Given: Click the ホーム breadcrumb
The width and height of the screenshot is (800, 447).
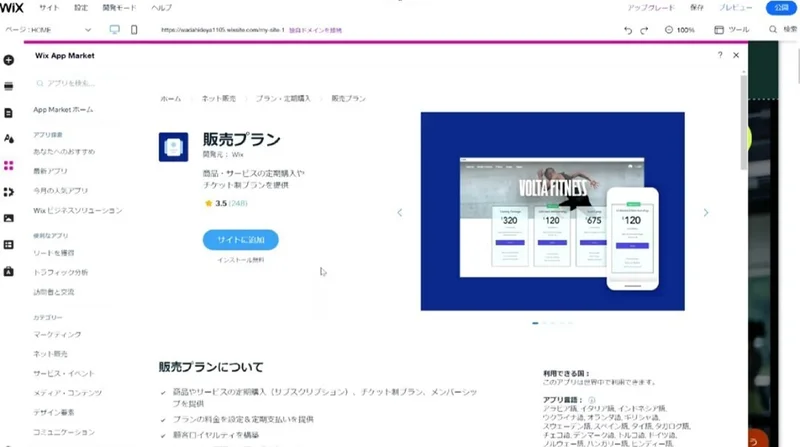Looking at the screenshot, I should 170,98.
